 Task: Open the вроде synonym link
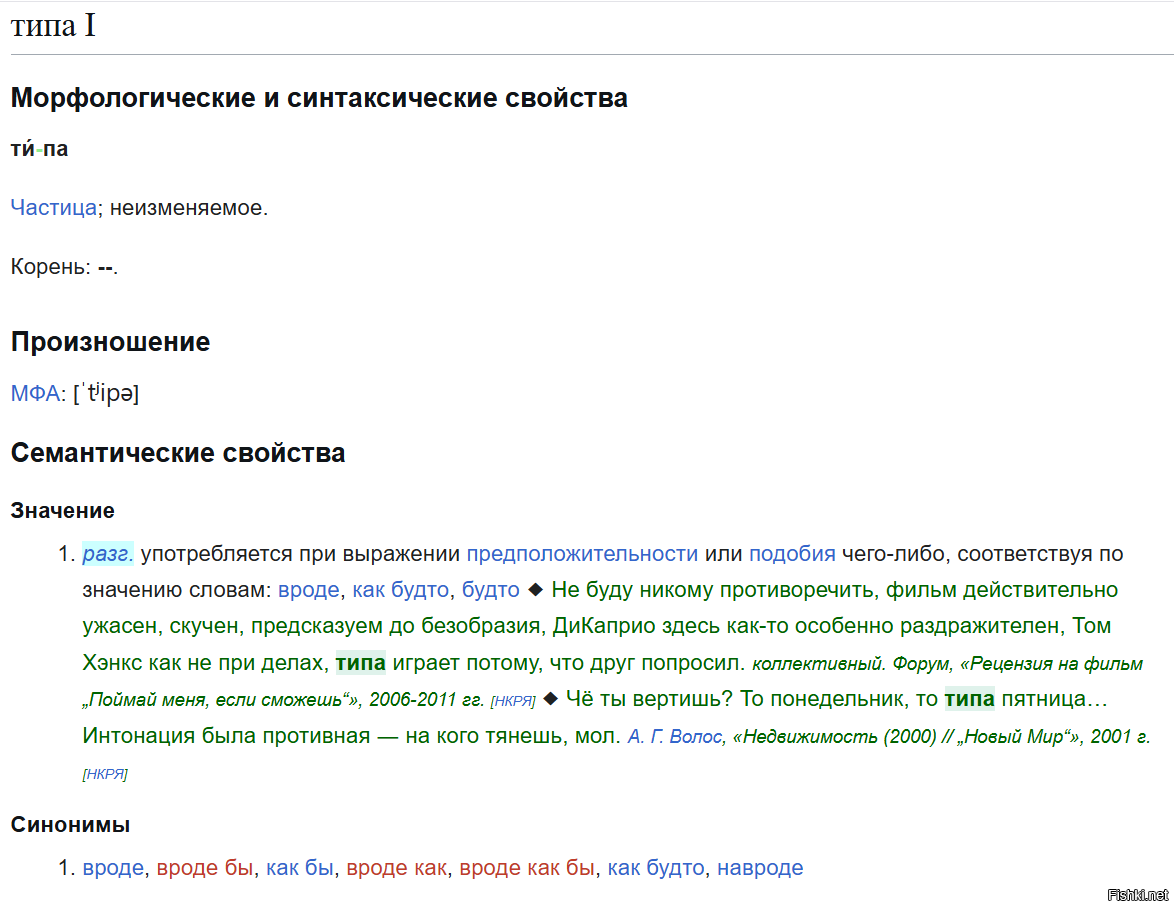coord(113,868)
